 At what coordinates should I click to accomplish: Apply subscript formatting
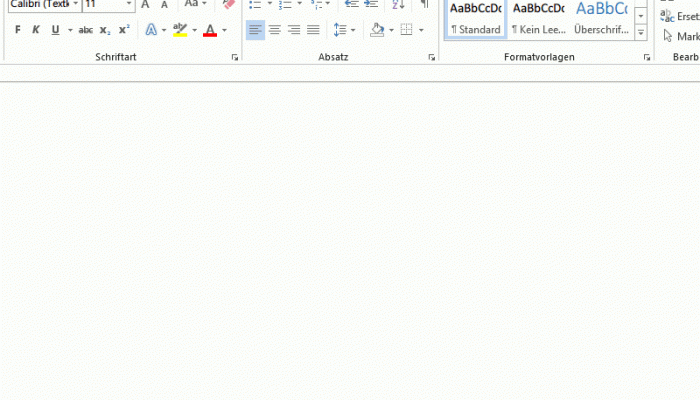pos(104,30)
